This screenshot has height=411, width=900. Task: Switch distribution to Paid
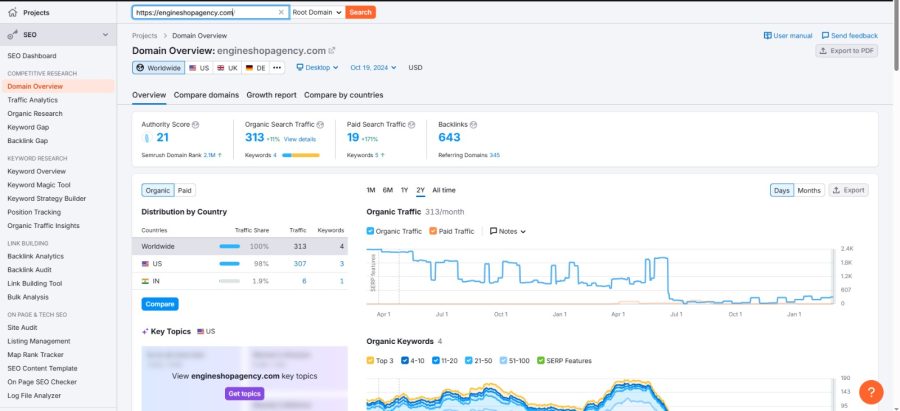pos(184,191)
